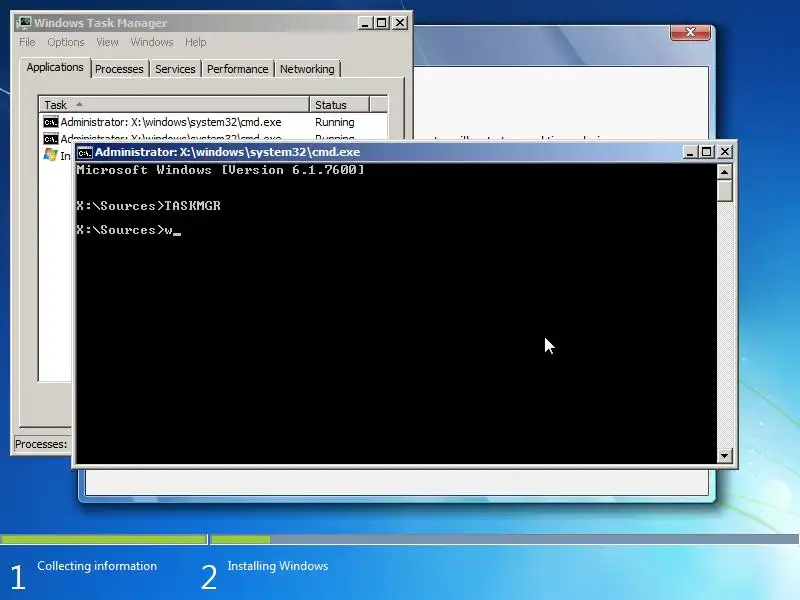Image resolution: width=800 pixels, height=600 pixels.
Task: Click the Running status of the first task
Action: tap(335, 122)
